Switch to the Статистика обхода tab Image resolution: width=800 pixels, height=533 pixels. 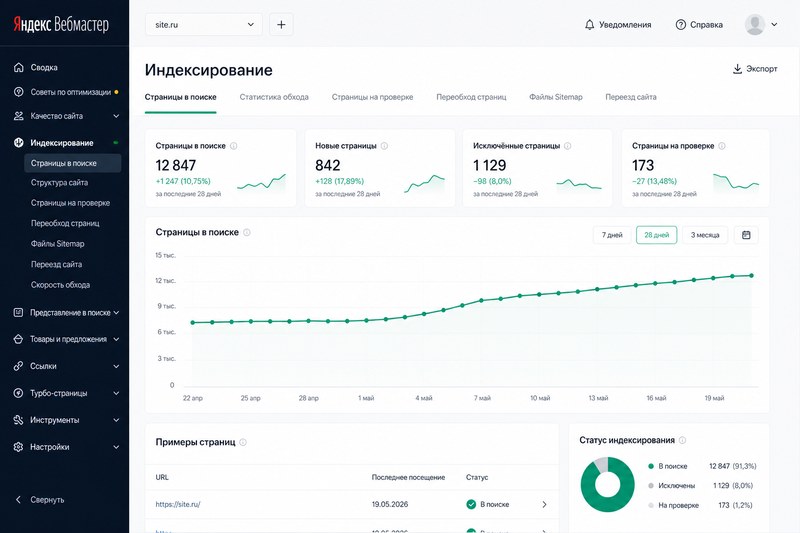pyautogui.click(x=274, y=97)
